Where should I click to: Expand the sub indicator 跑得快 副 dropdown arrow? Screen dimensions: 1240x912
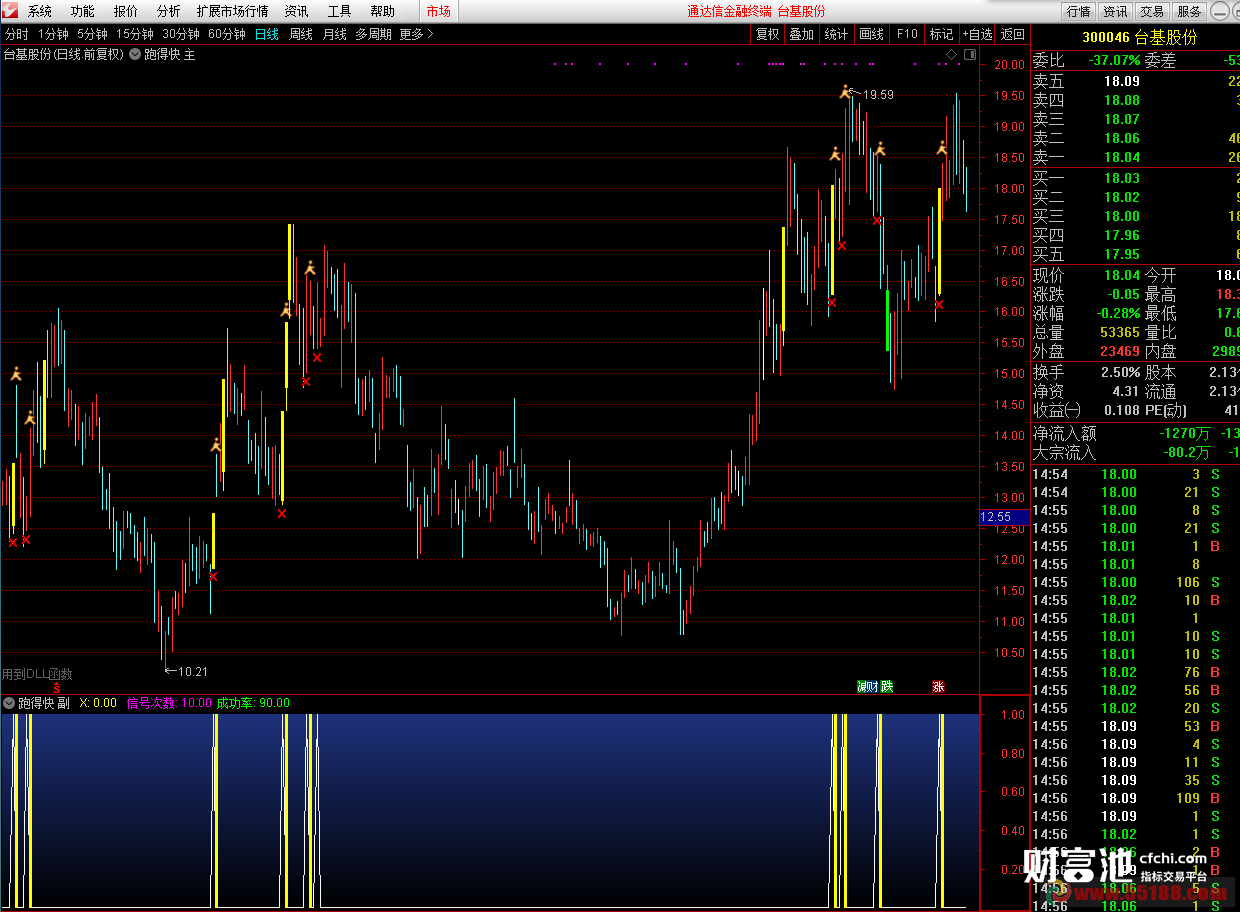(x=8, y=703)
